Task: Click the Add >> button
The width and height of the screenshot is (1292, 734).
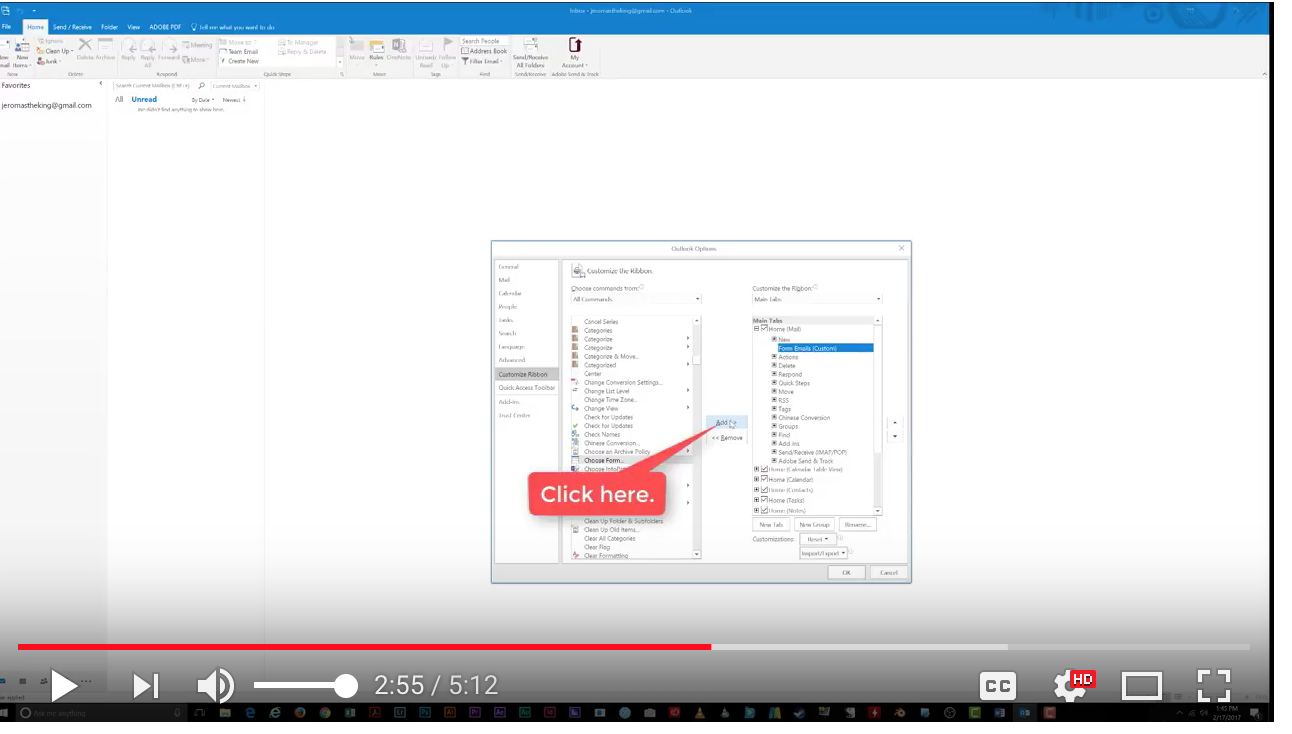Action: click(x=726, y=423)
